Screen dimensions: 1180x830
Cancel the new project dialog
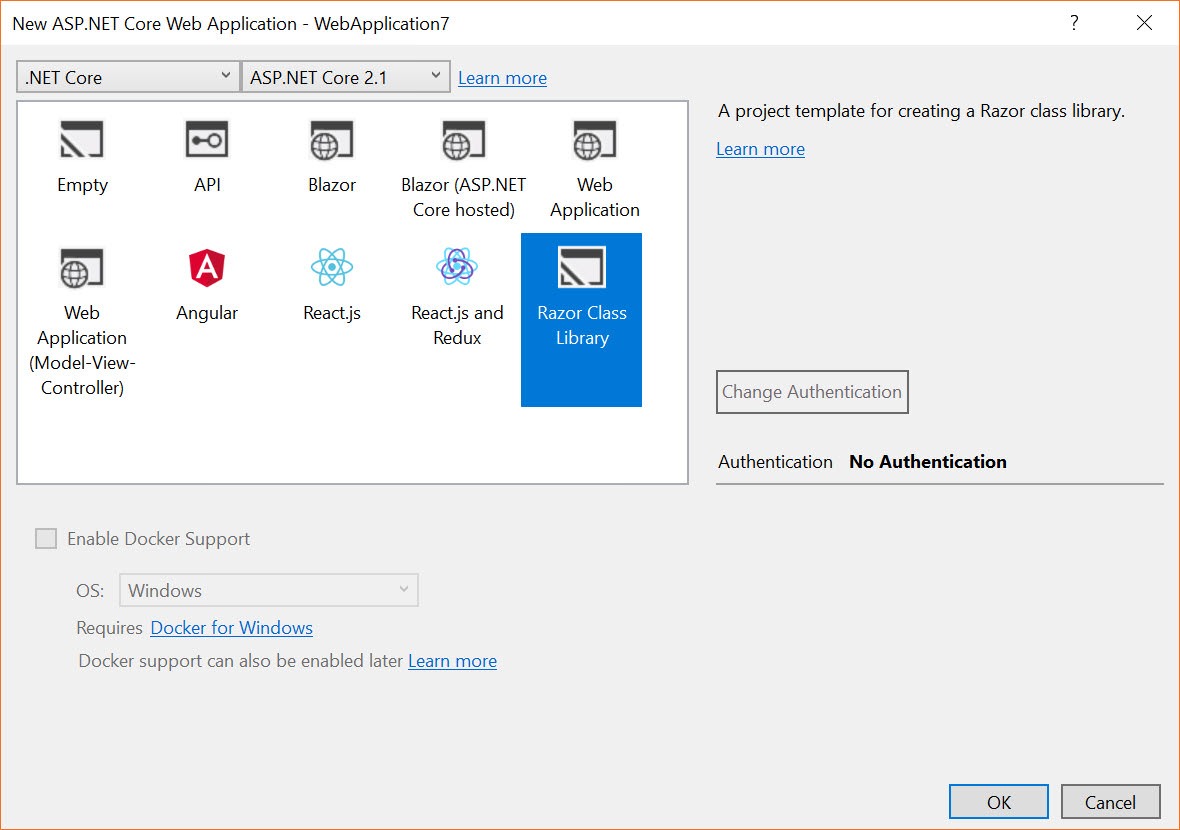(x=1109, y=802)
